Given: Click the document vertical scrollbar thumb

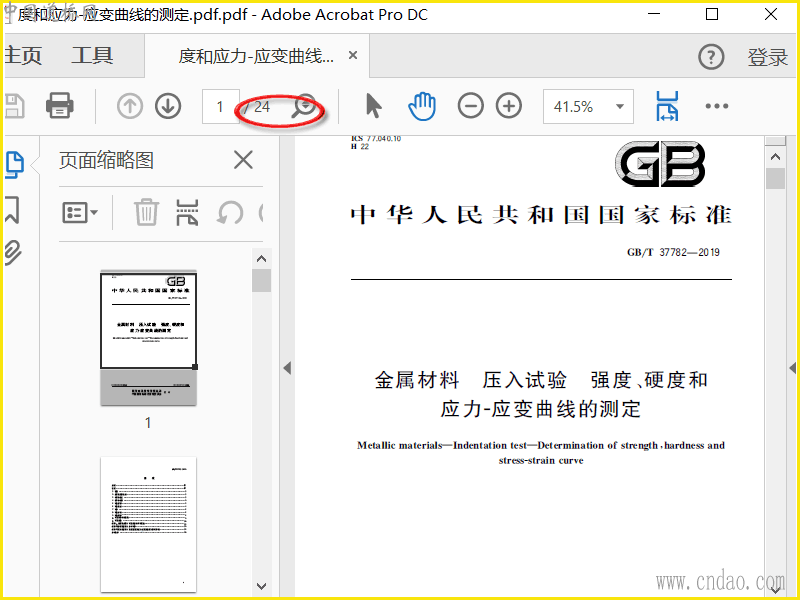Looking at the screenshot, I should click(776, 179).
